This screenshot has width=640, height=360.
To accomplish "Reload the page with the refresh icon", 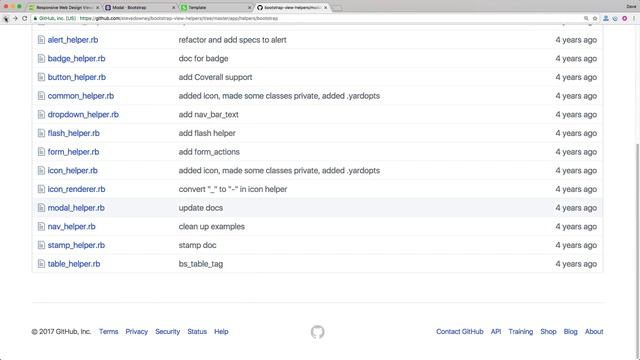I will 24,18.
